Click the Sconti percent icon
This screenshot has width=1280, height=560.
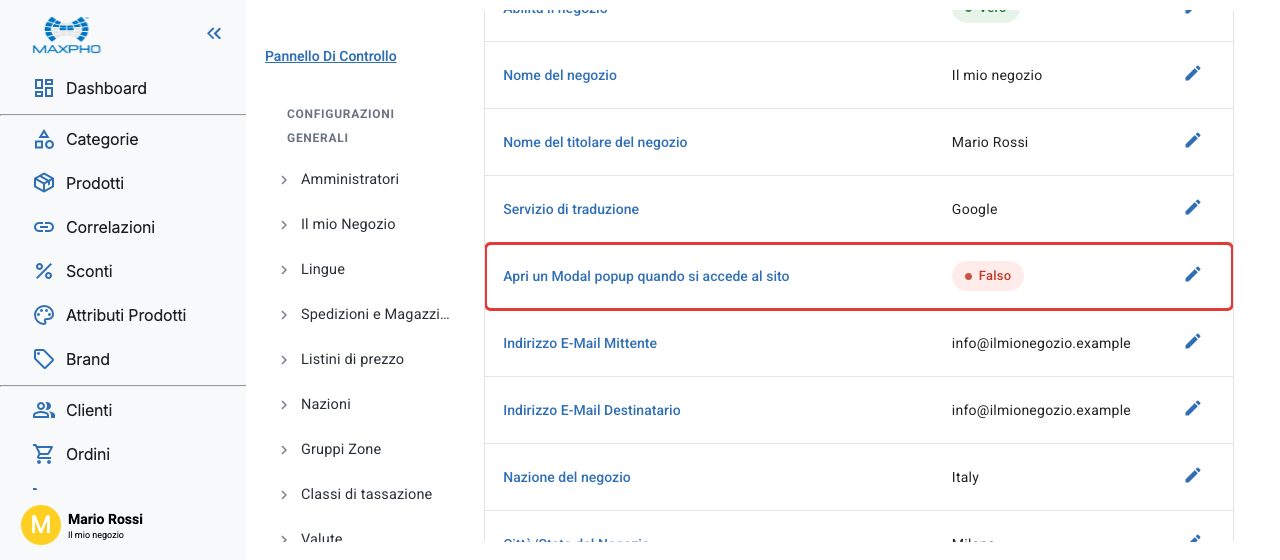(44, 271)
